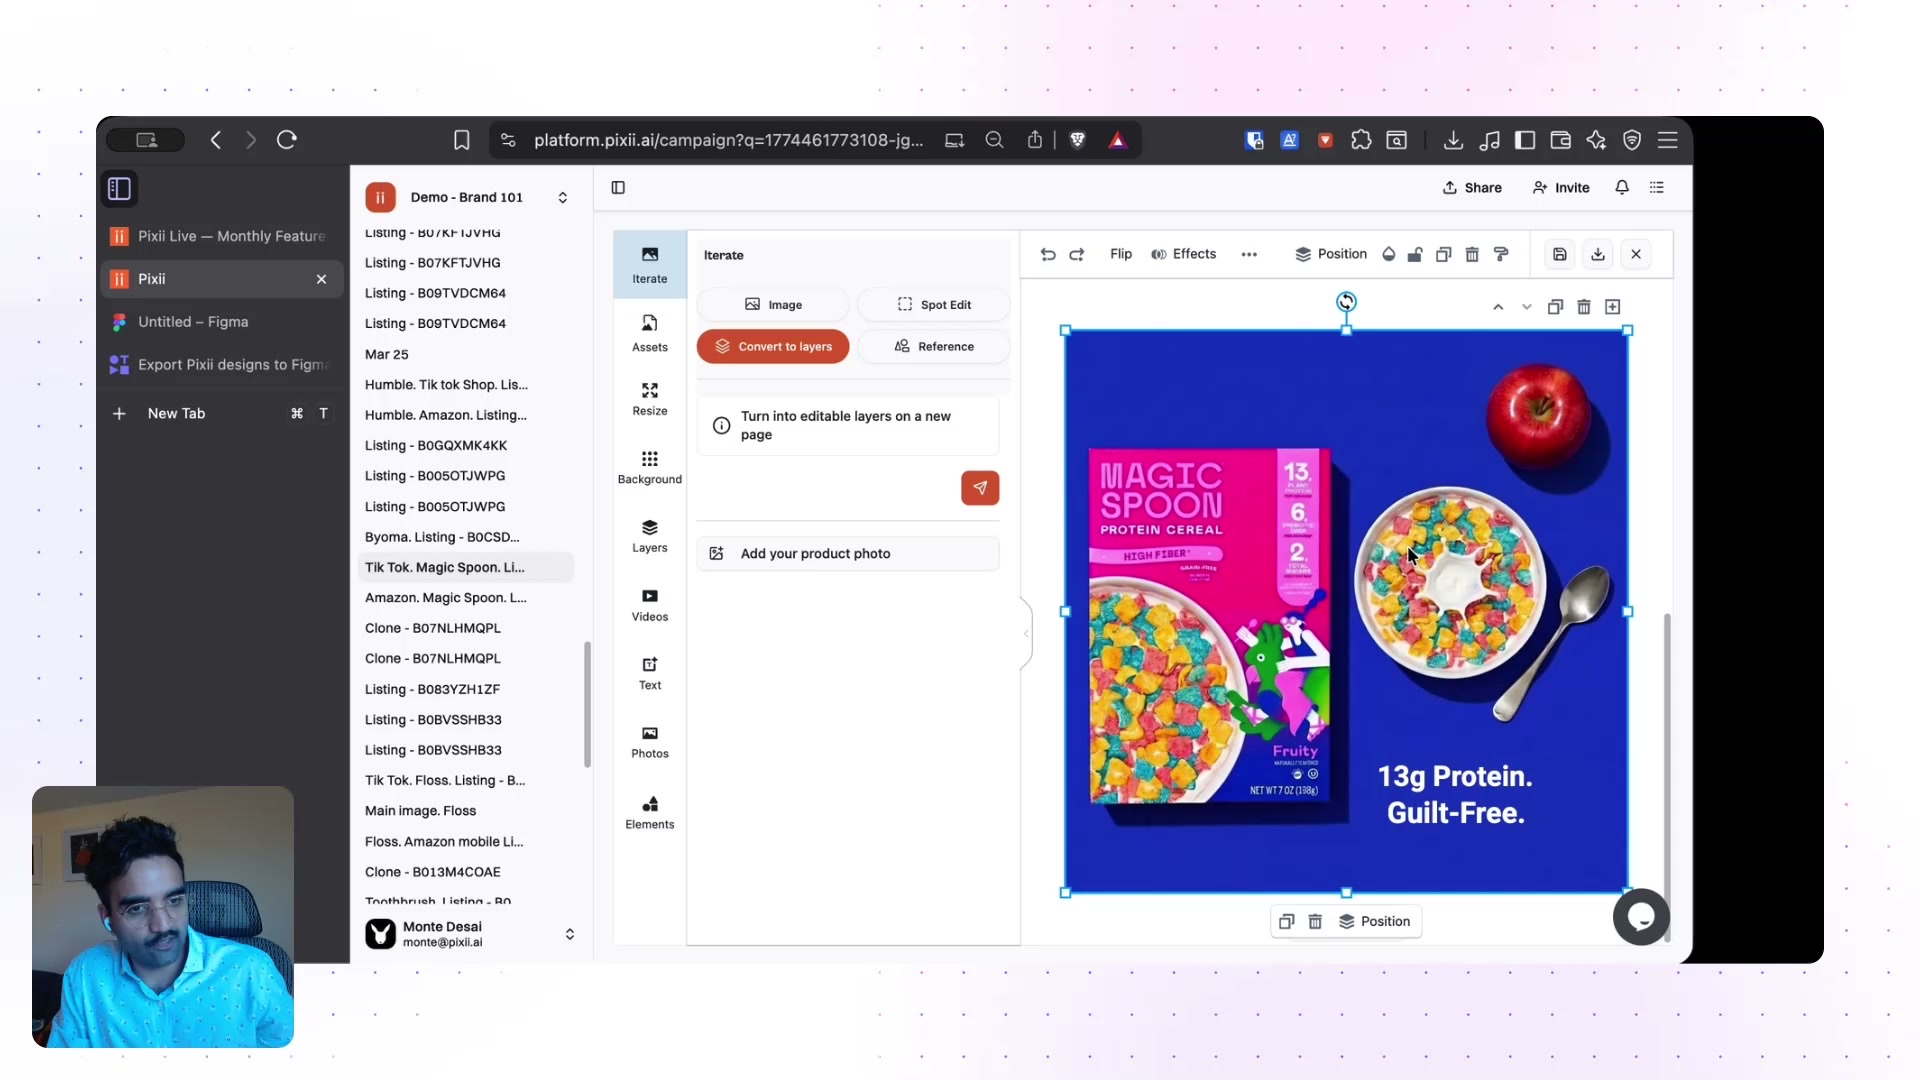Open the Brave Shields lion icon
Image resolution: width=1920 pixels, height=1080 pixels.
click(1077, 140)
